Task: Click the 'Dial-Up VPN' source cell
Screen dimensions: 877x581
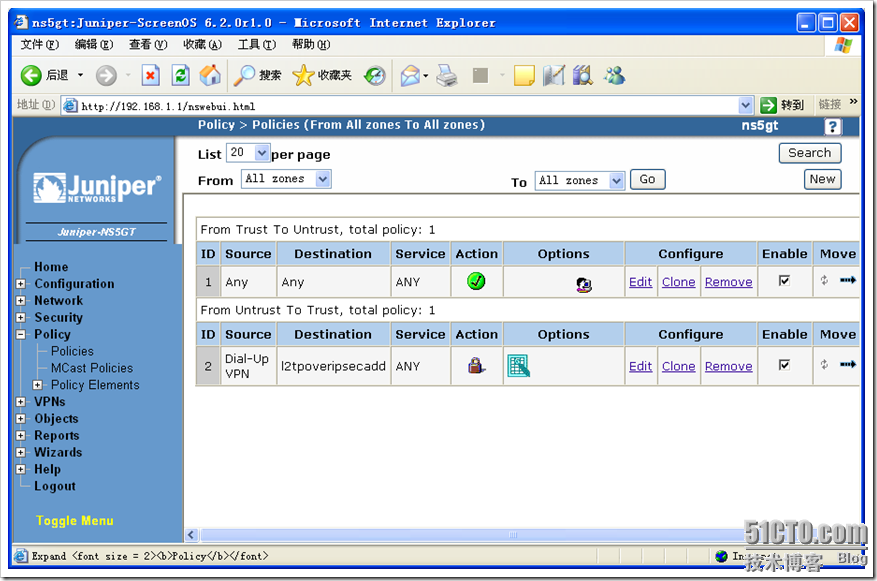Action: (x=247, y=366)
